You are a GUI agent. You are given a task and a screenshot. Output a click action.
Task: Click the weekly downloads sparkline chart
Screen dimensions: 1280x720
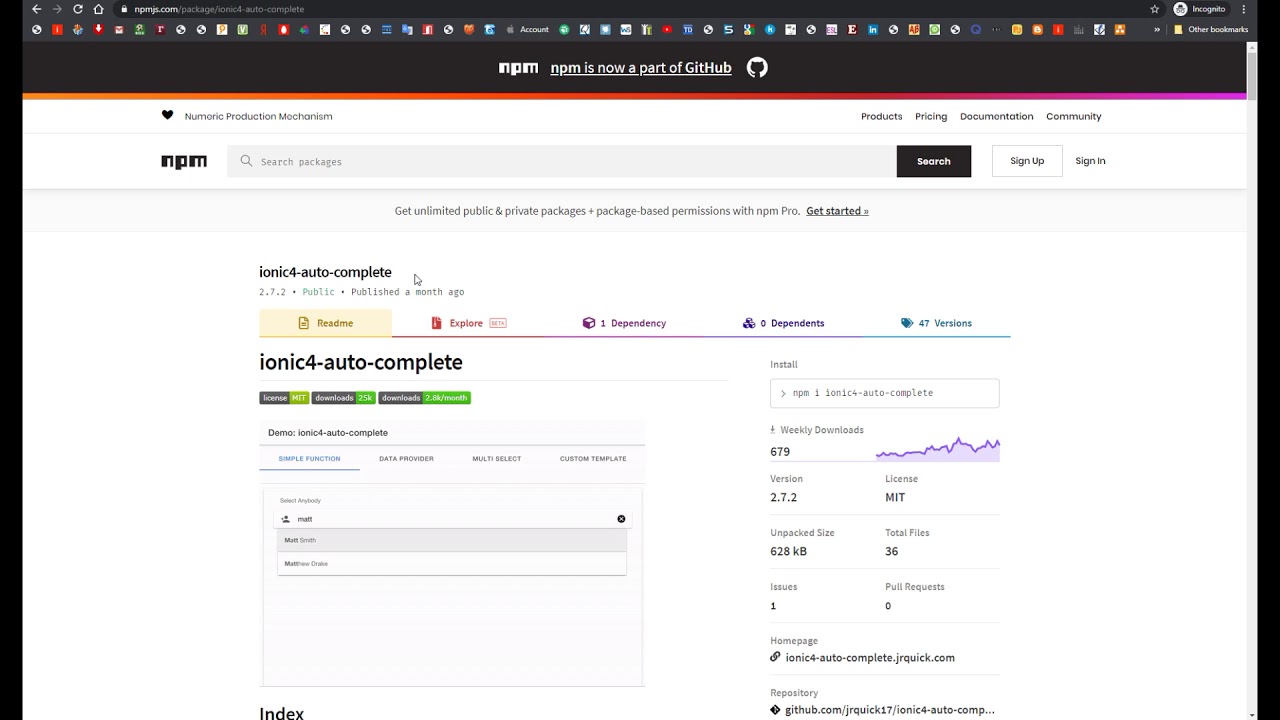pos(938,448)
